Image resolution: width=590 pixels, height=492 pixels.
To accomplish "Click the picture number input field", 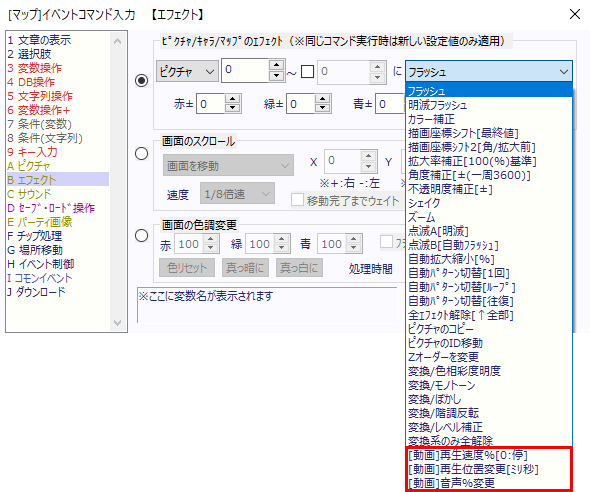I will point(245,70).
